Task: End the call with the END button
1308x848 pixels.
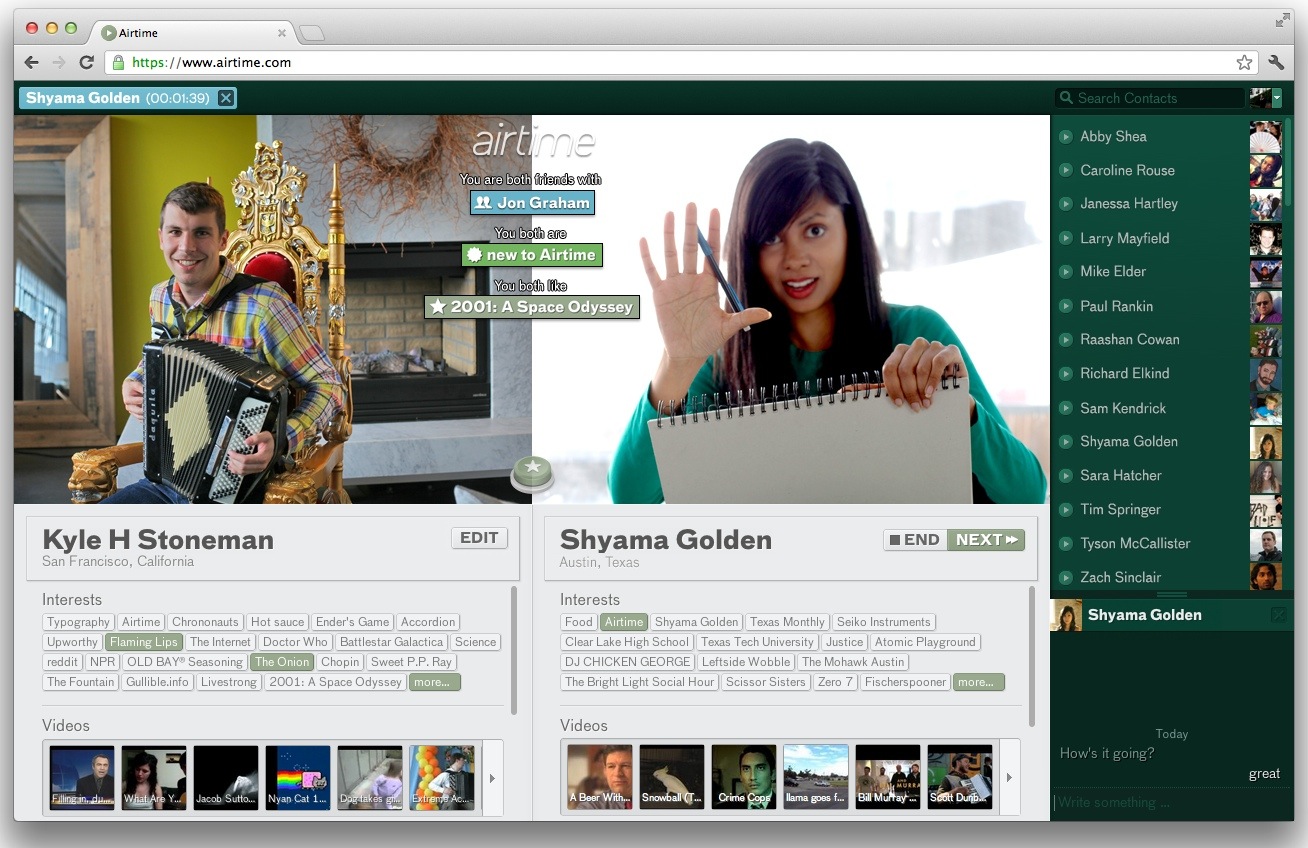Action: pos(915,540)
